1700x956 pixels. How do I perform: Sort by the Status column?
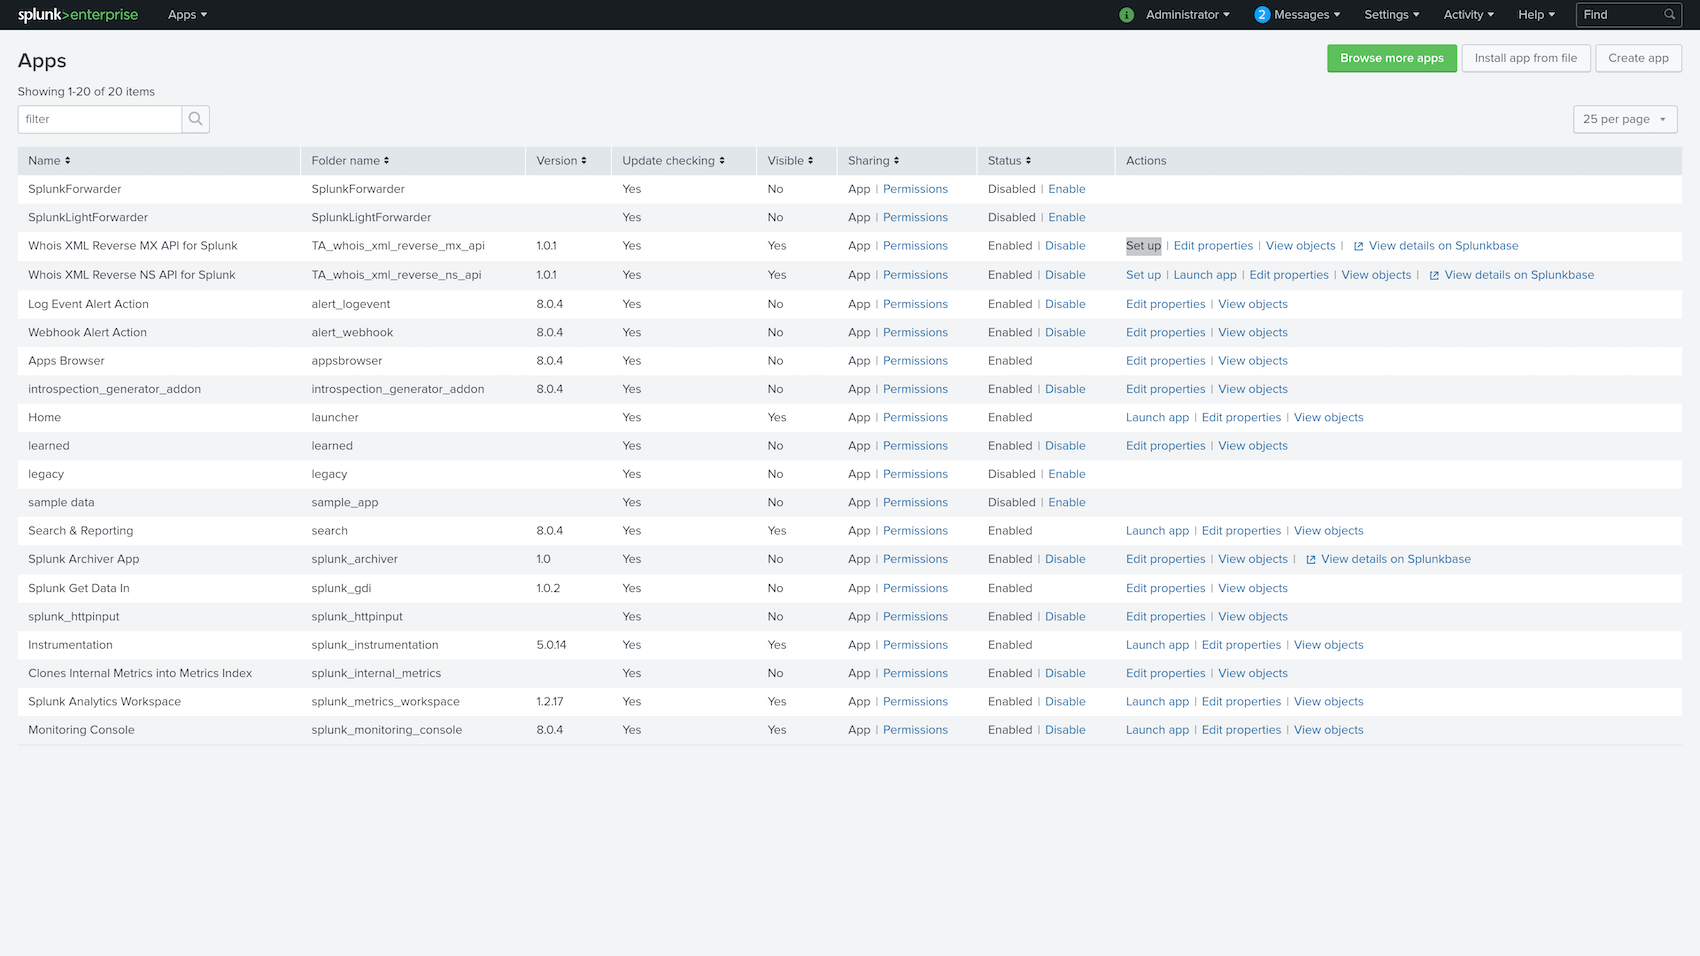tap(1009, 161)
